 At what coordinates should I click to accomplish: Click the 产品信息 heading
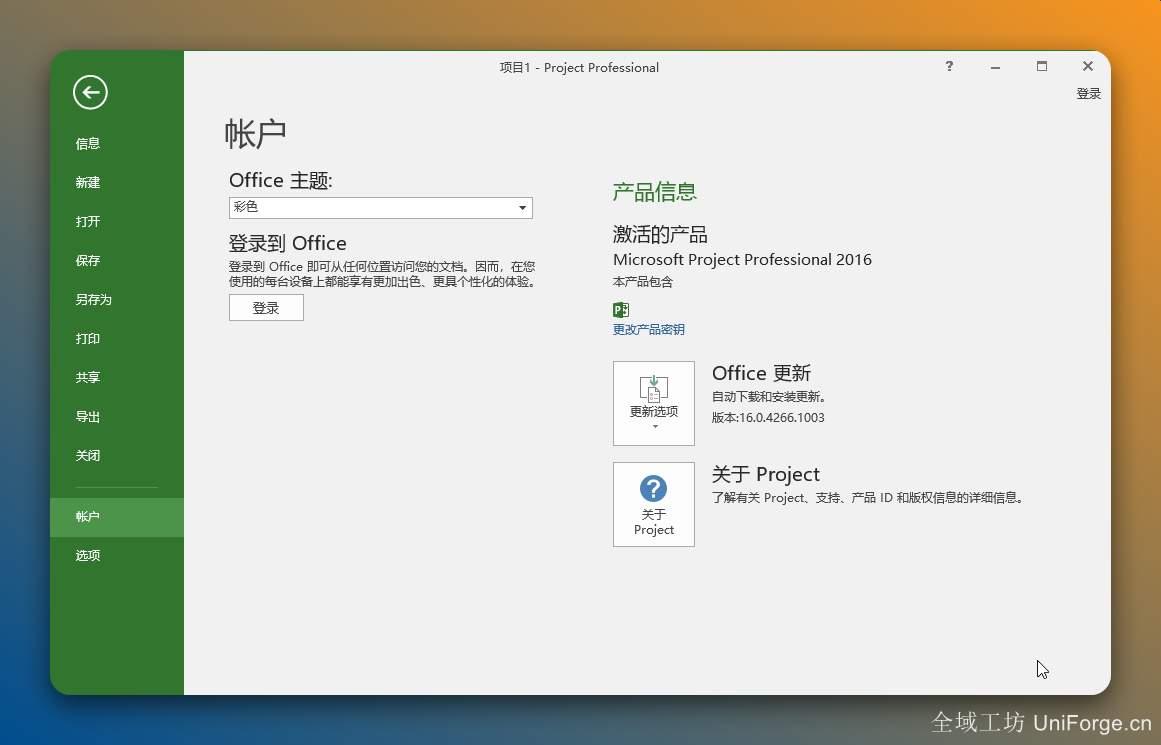point(655,192)
